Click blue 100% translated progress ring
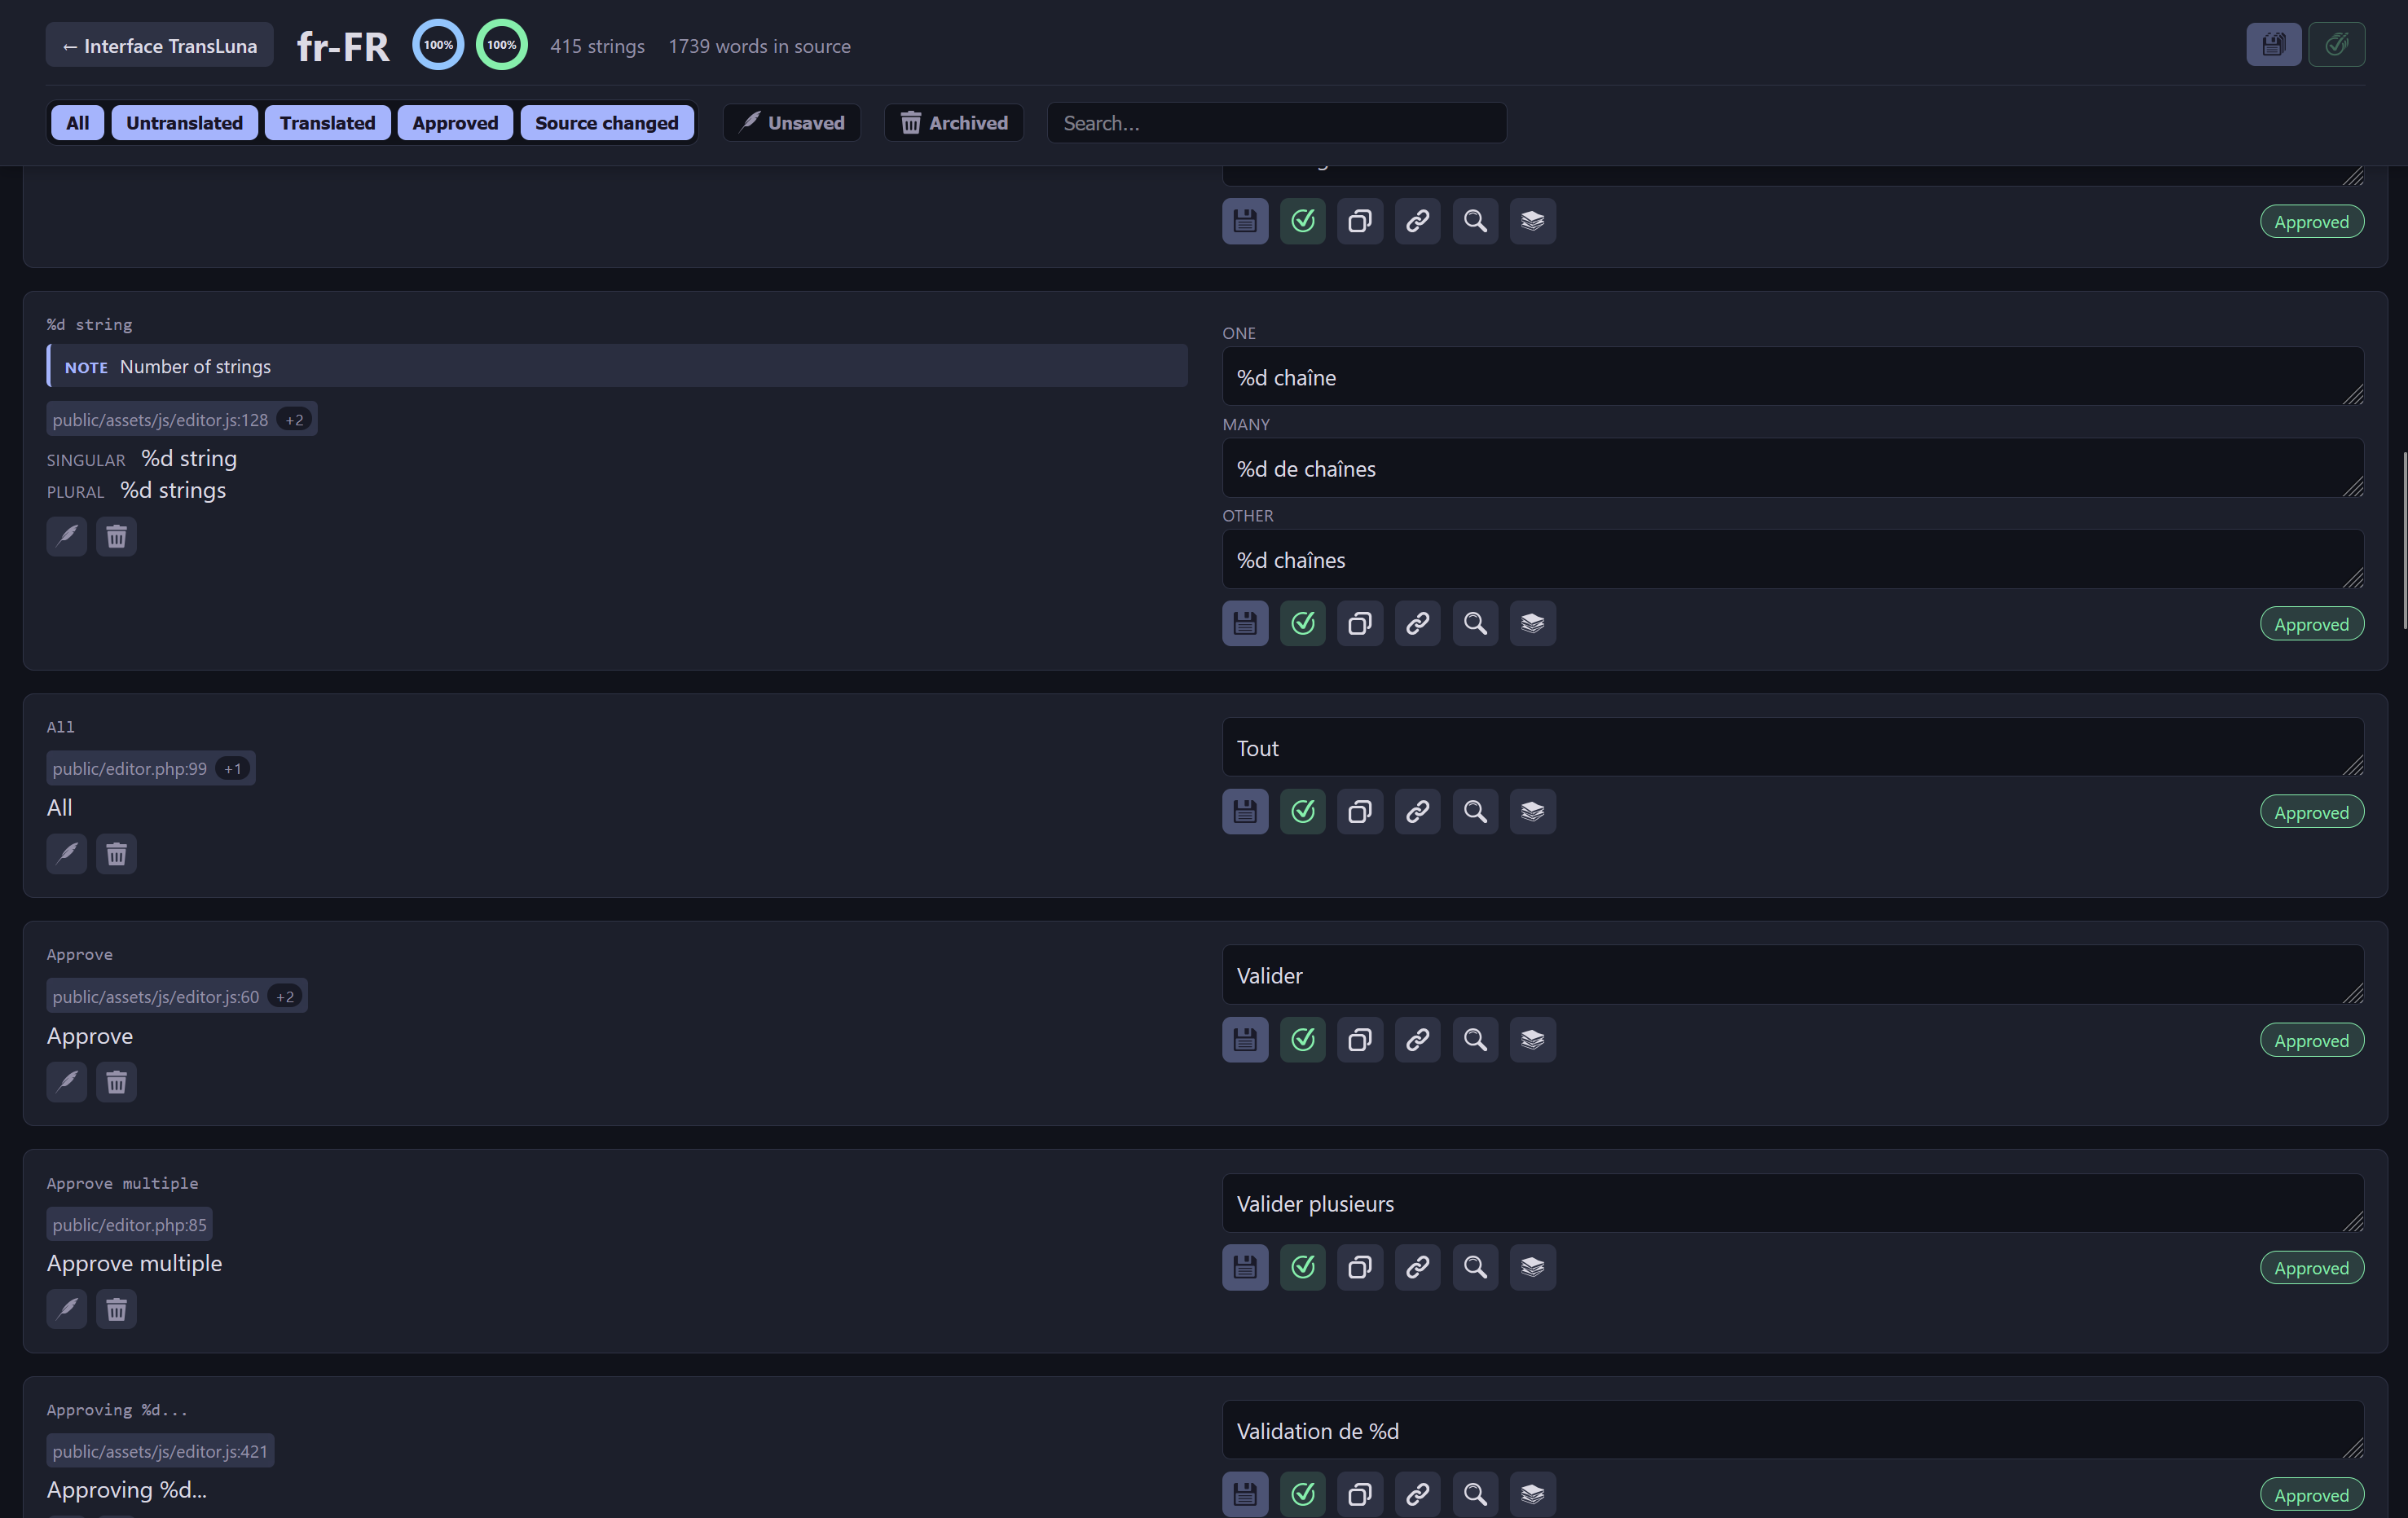The width and height of the screenshot is (2408, 1518). click(x=438, y=45)
